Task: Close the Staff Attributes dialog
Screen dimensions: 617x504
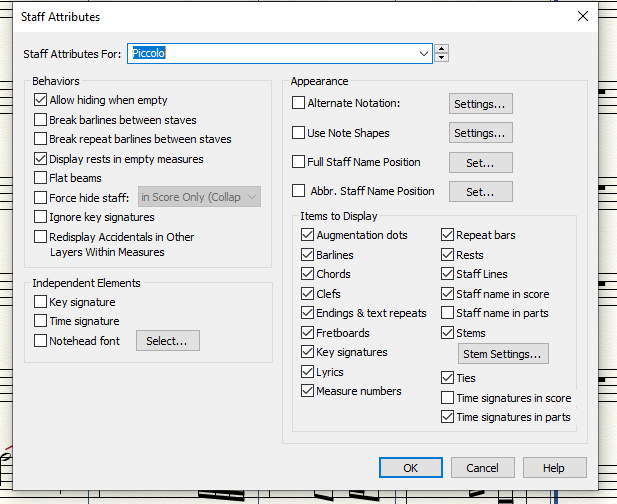Action: click(x=583, y=16)
